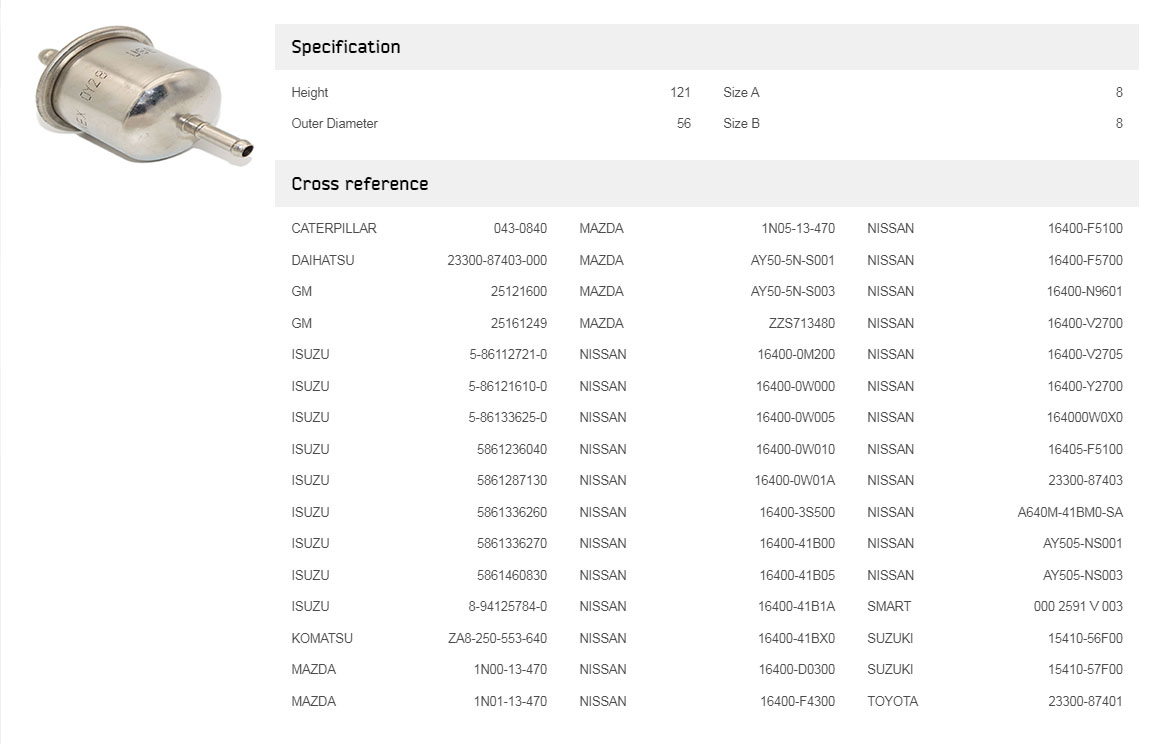Select GM part number 25121600
This screenshot has width=1173, height=744.
[518, 292]
